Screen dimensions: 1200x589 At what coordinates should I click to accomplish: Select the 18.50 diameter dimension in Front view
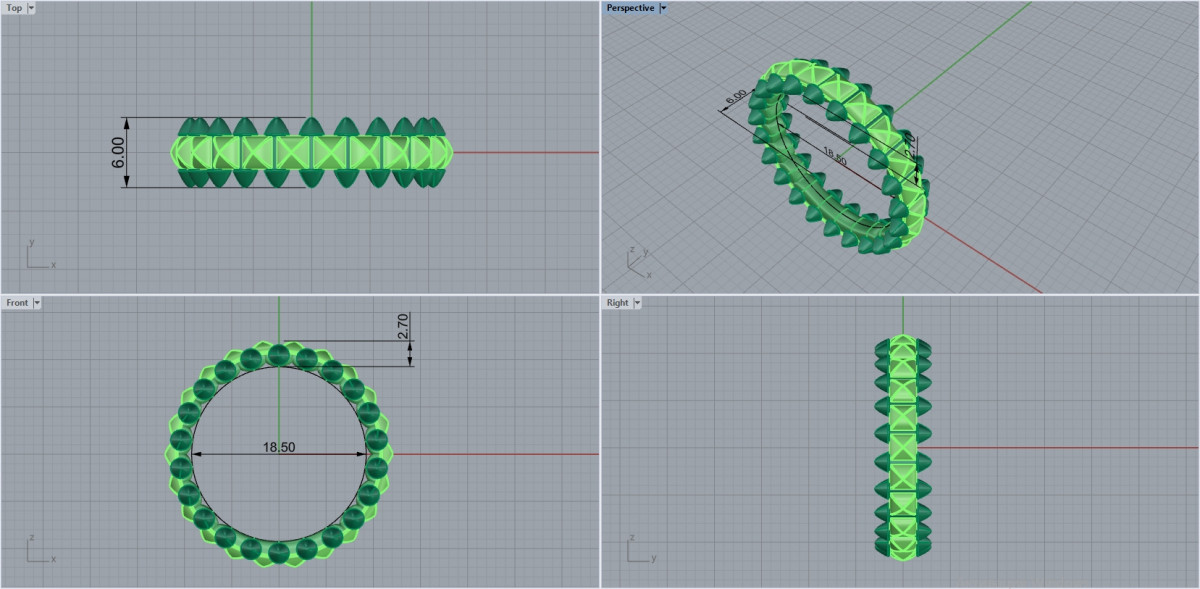point(278,448)
